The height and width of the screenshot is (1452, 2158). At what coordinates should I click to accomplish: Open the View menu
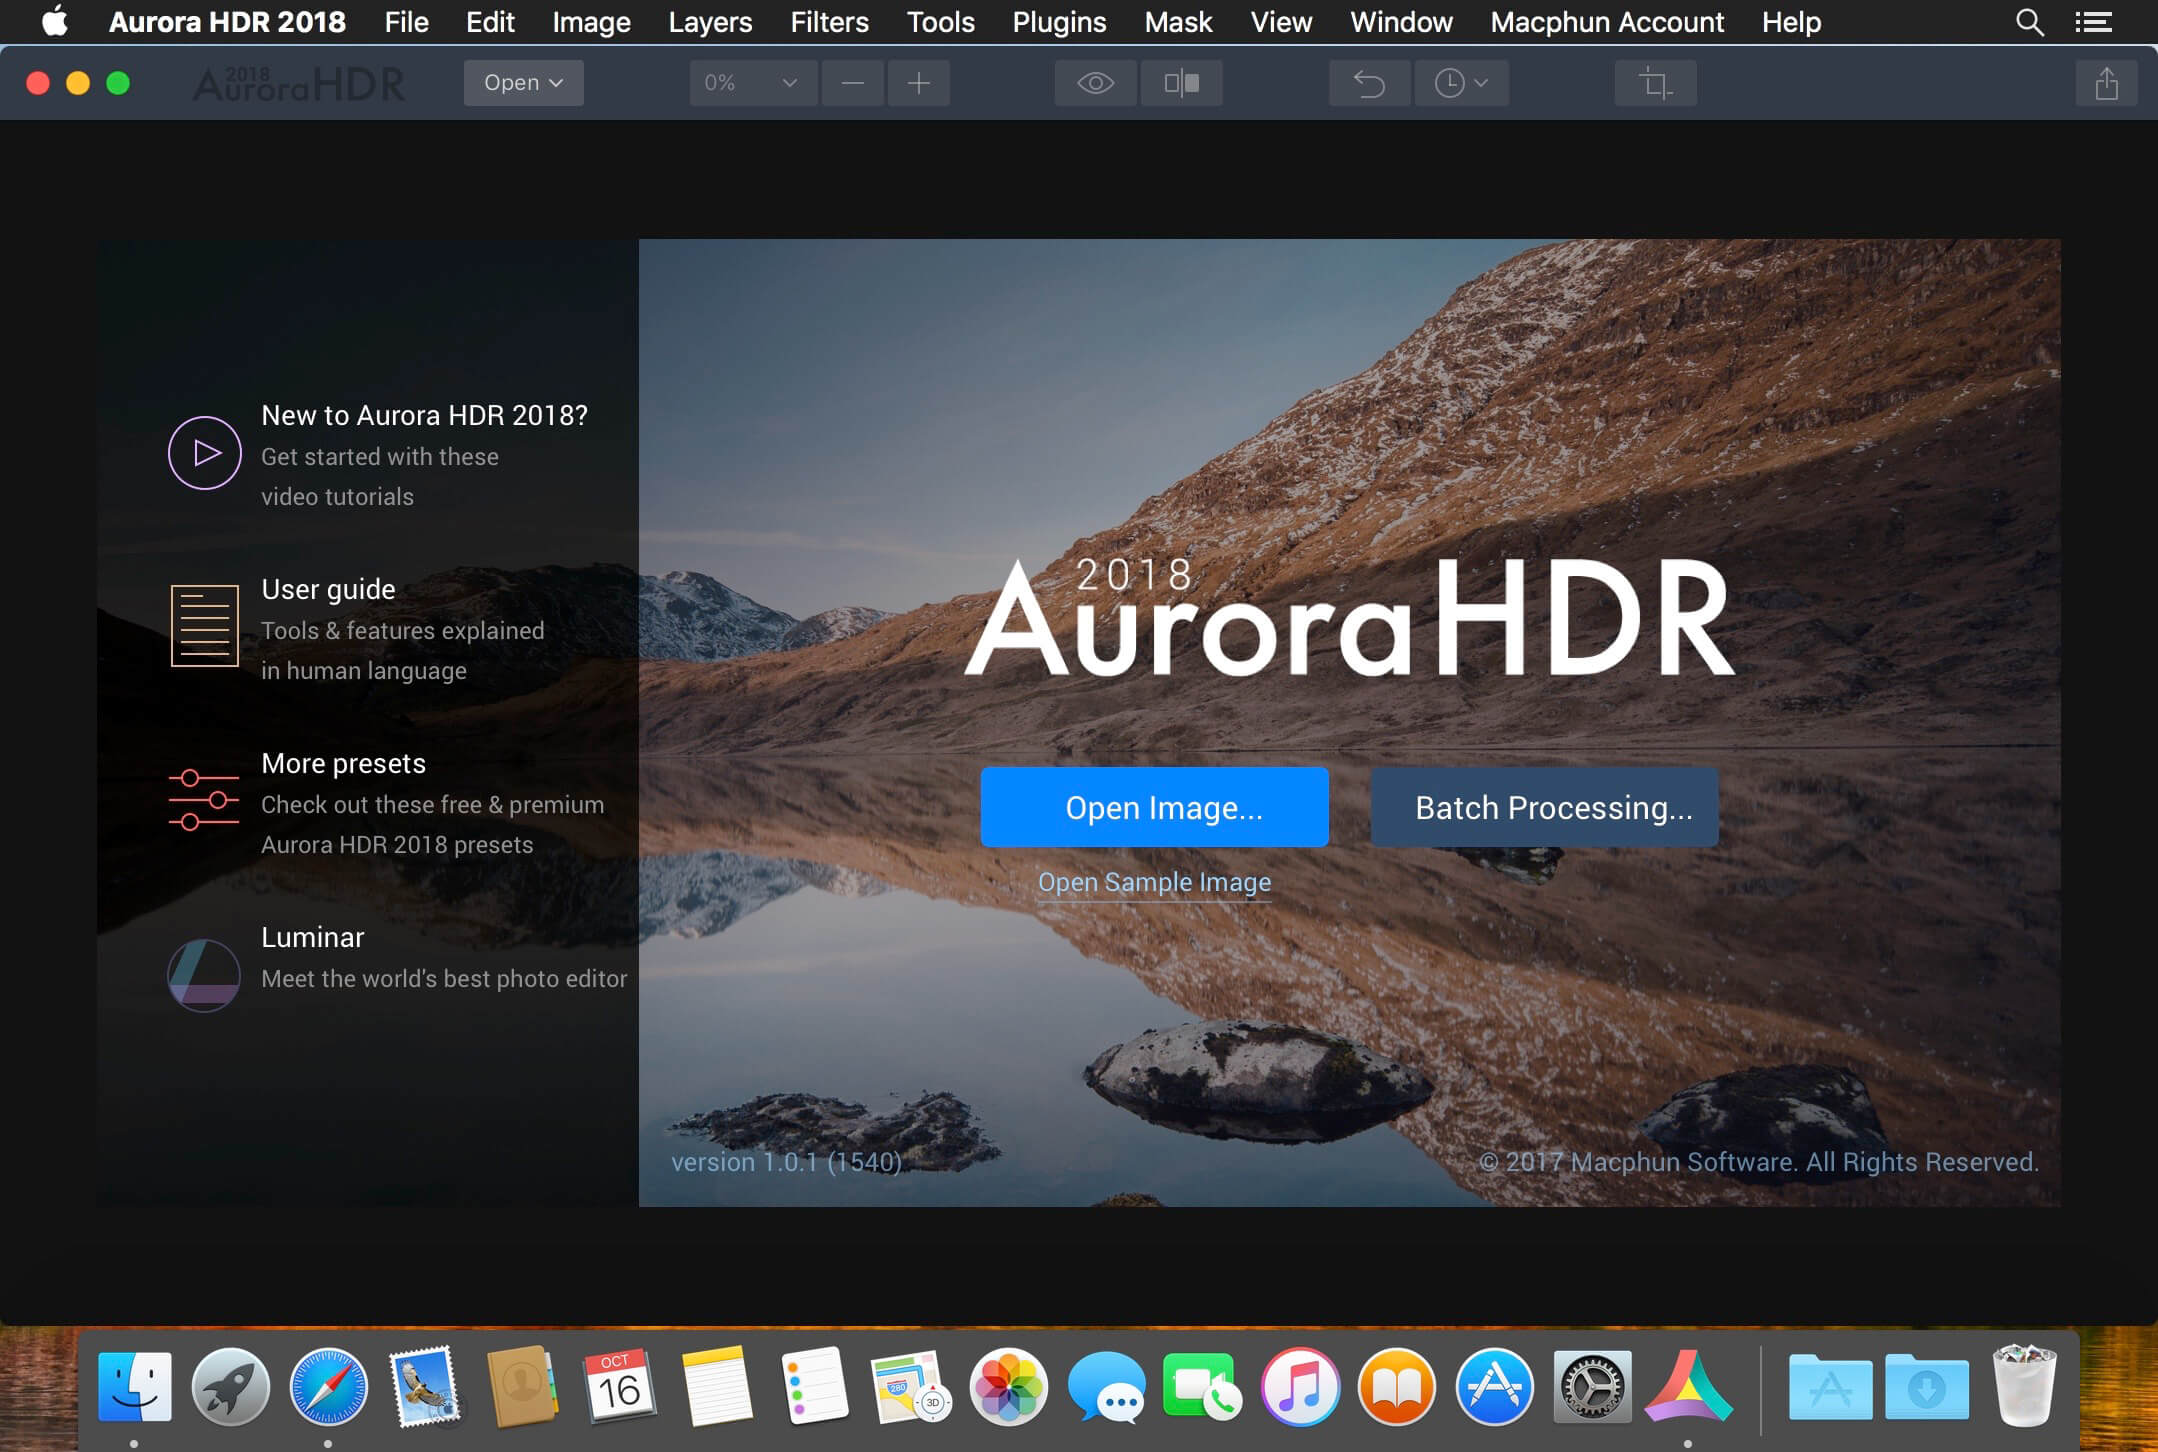pos(1281,22)
